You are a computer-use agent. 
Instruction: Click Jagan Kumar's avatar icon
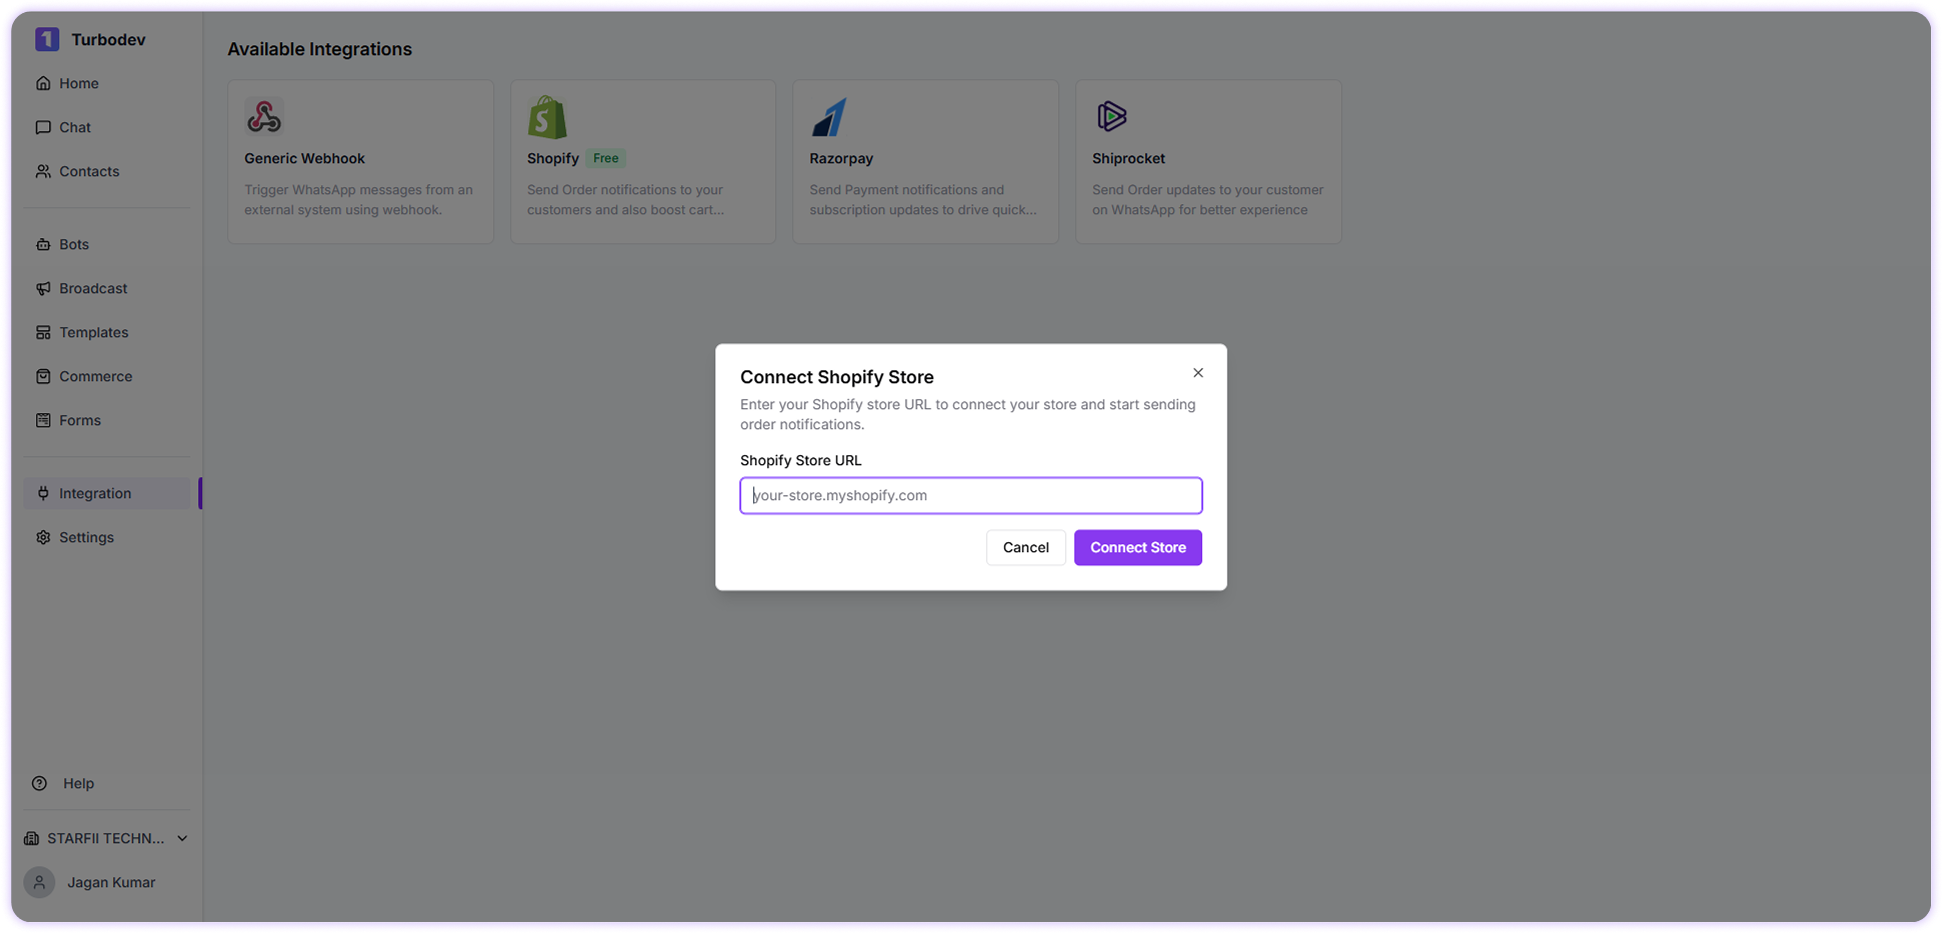pyautogui.click(x=39, y=882)
